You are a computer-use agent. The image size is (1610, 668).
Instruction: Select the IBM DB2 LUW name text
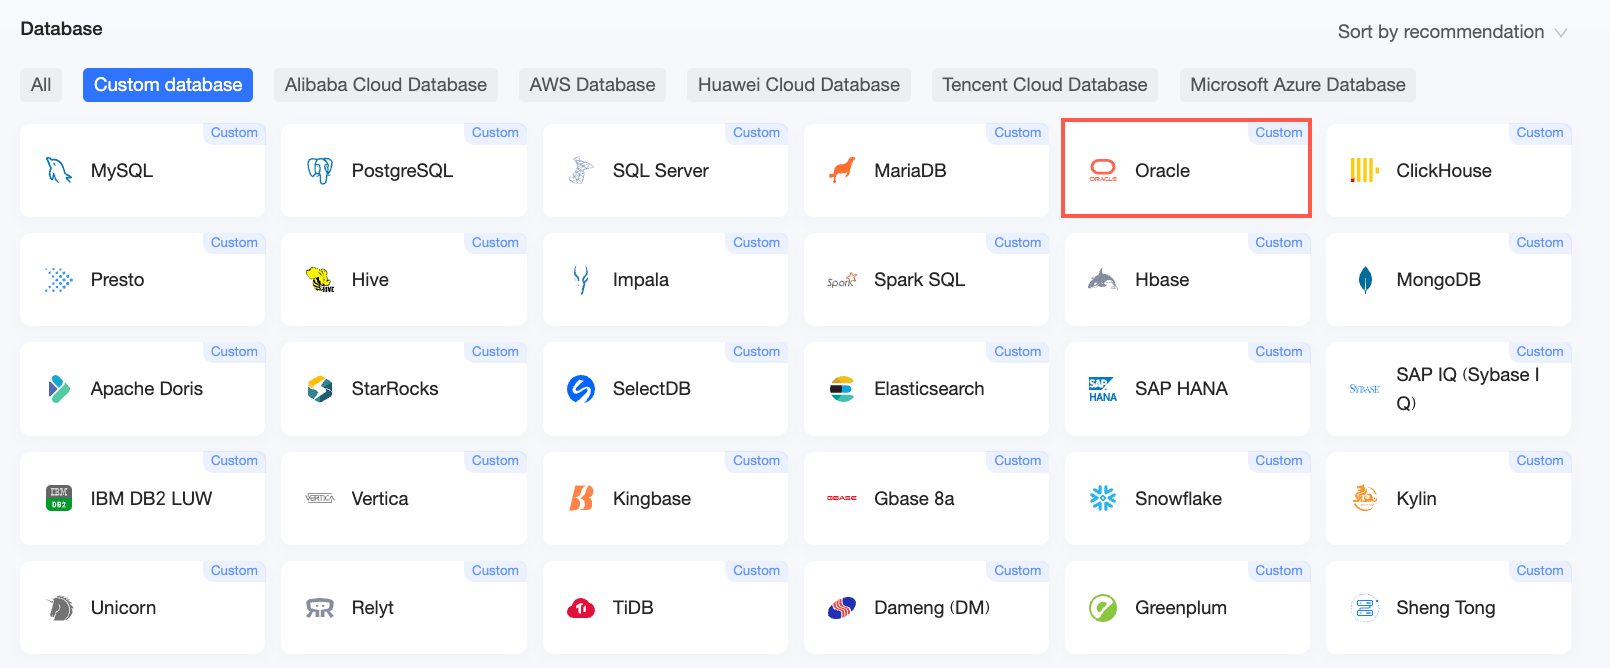(152, 498)
